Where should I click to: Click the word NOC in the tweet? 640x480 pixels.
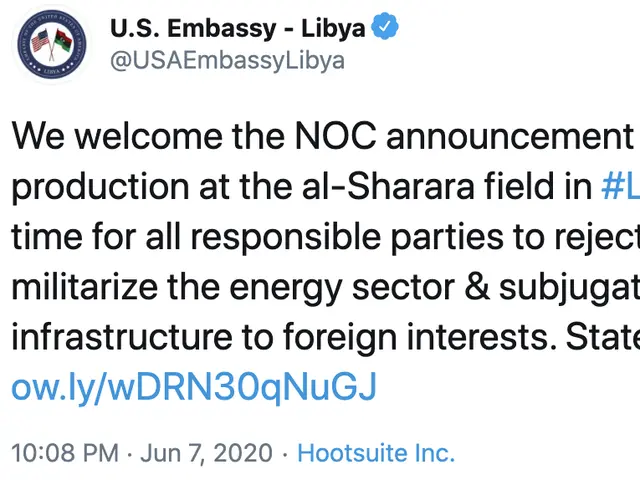335,136
